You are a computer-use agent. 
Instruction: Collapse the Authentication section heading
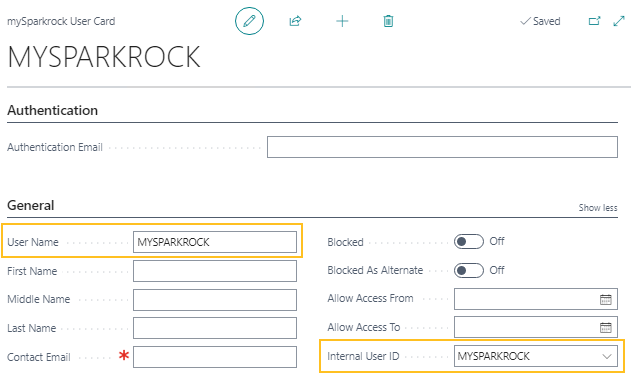coord(52,110)
